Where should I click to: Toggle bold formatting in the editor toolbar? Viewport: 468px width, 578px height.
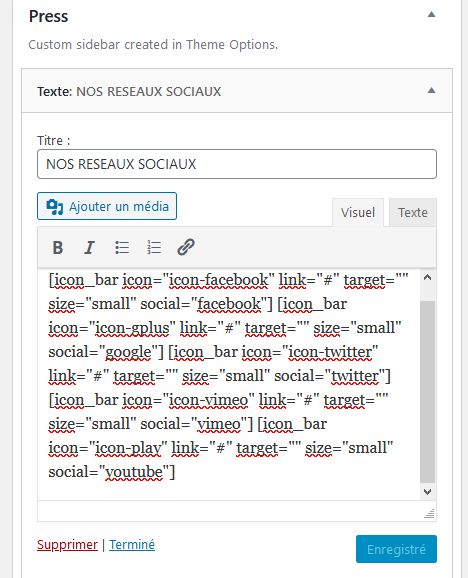(x=57, y=247)
